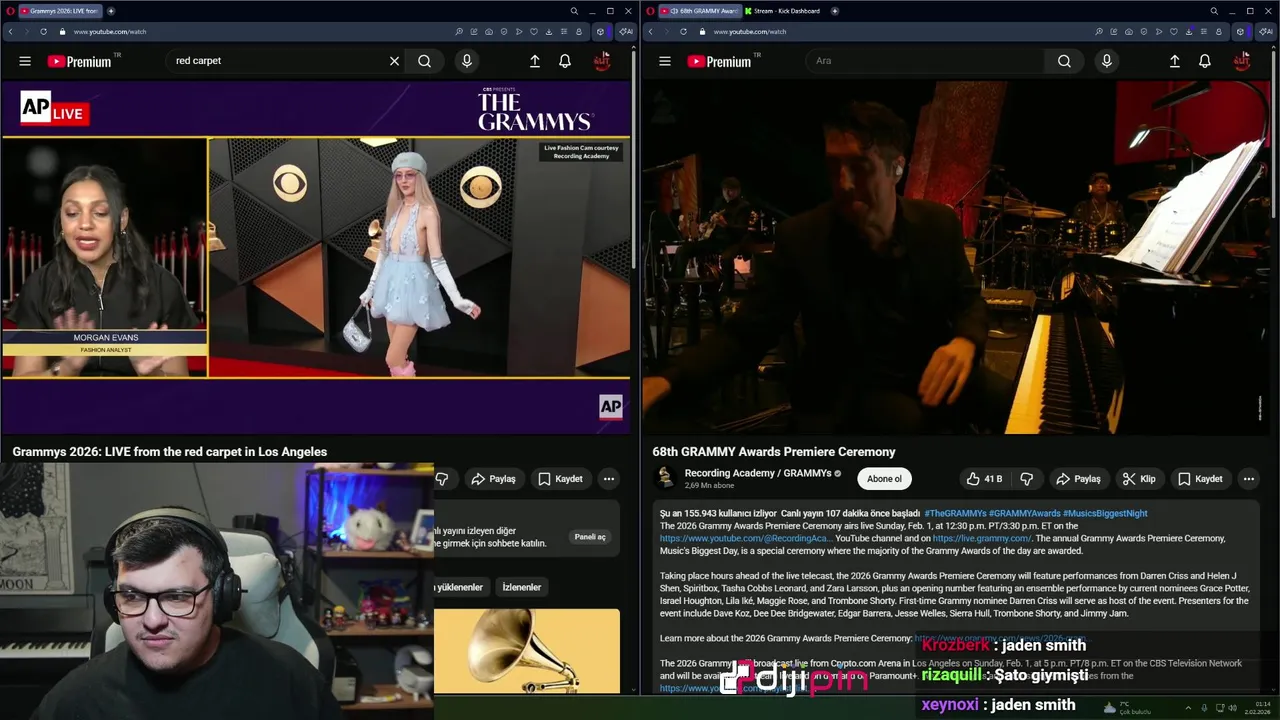Dislike the red carpet video
This screenshot has height=720, width=1280.
point(442,479)
